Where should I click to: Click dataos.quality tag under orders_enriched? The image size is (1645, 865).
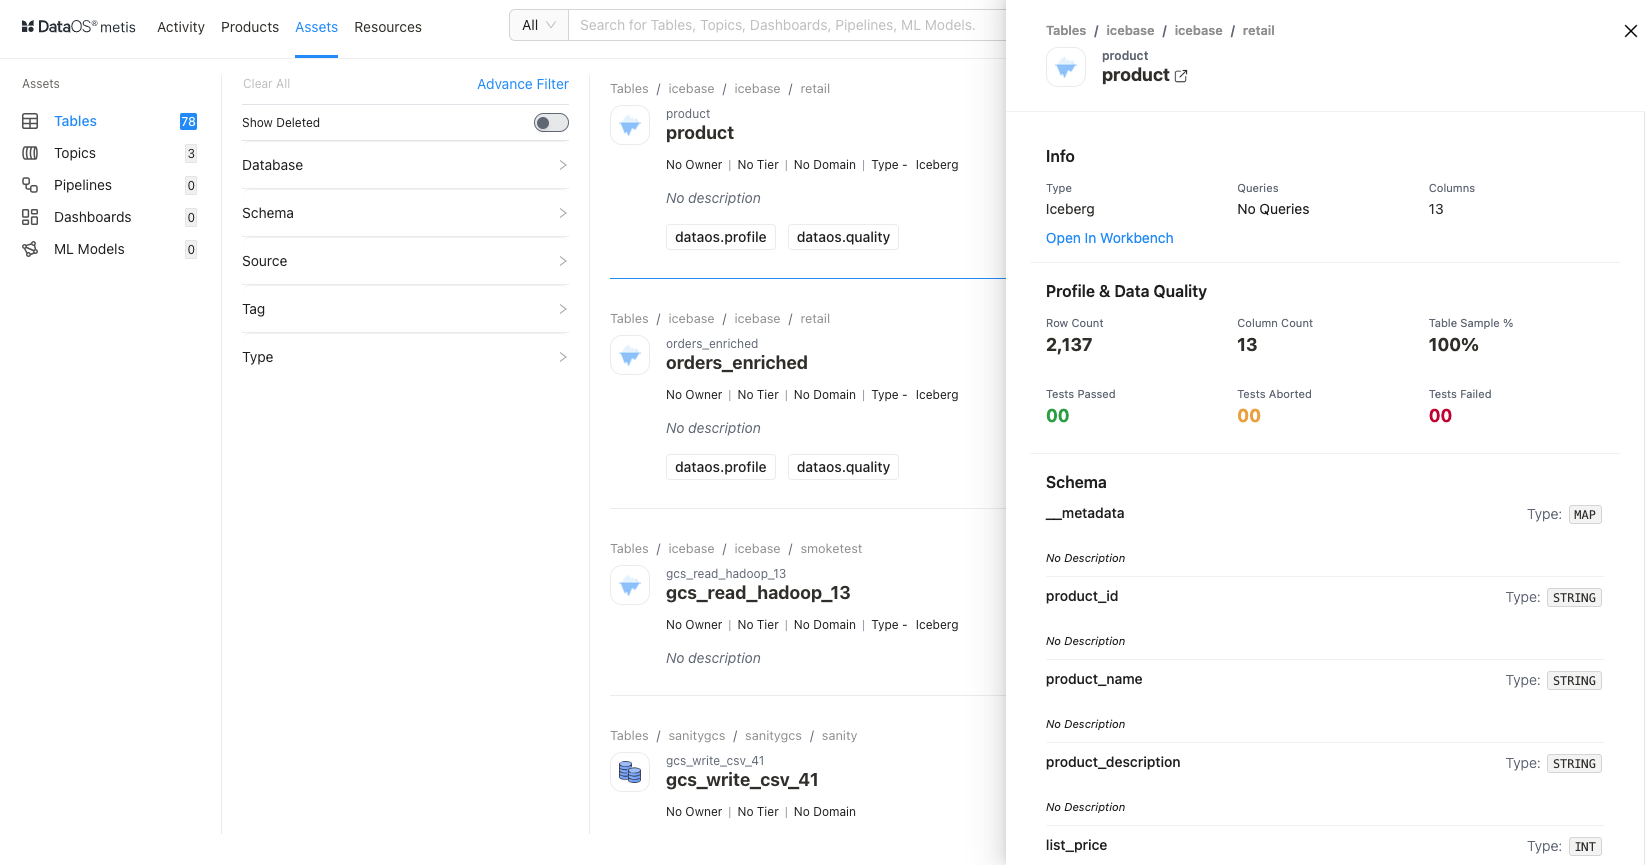click(x=843, y=467)
